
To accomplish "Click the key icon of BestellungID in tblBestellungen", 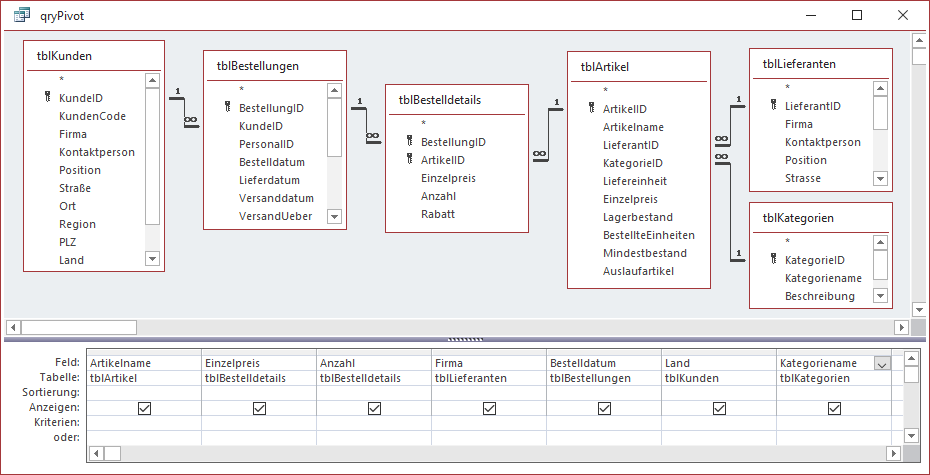I will 227,108.
